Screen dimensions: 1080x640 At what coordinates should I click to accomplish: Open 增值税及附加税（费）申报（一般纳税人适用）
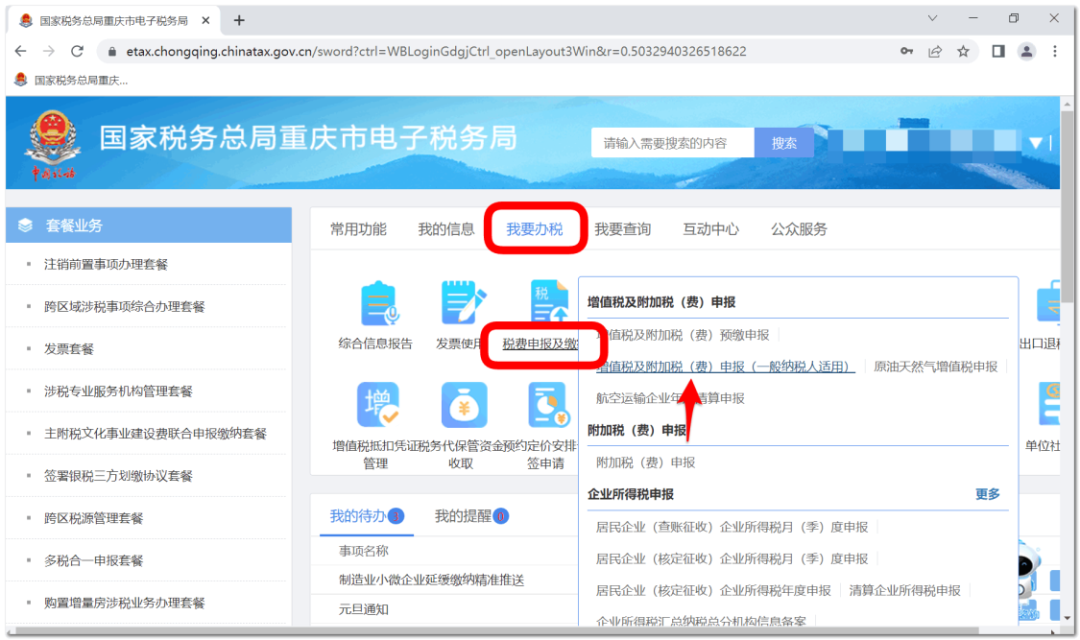coord(725,367)
